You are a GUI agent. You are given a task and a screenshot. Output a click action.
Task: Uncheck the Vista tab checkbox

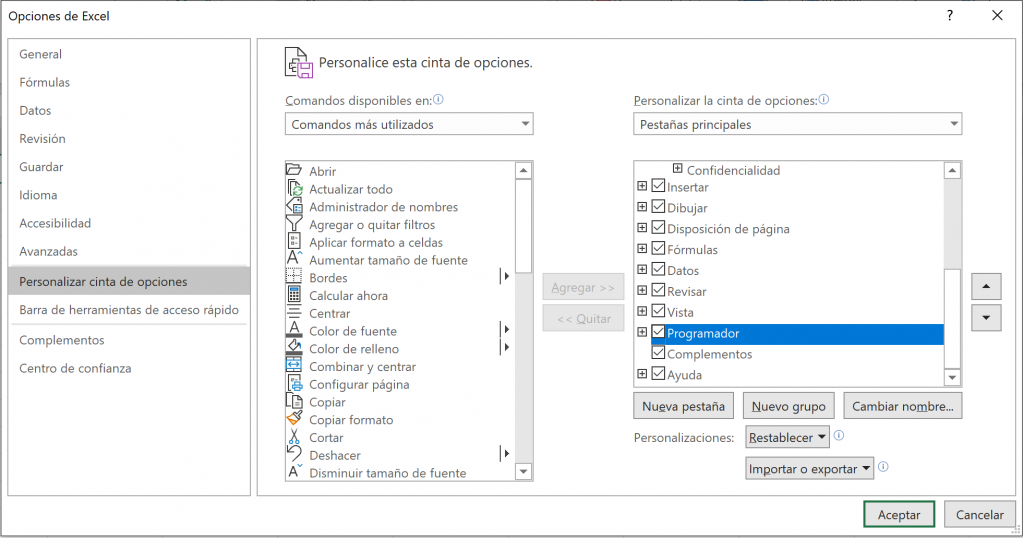[x=658, y=311]
